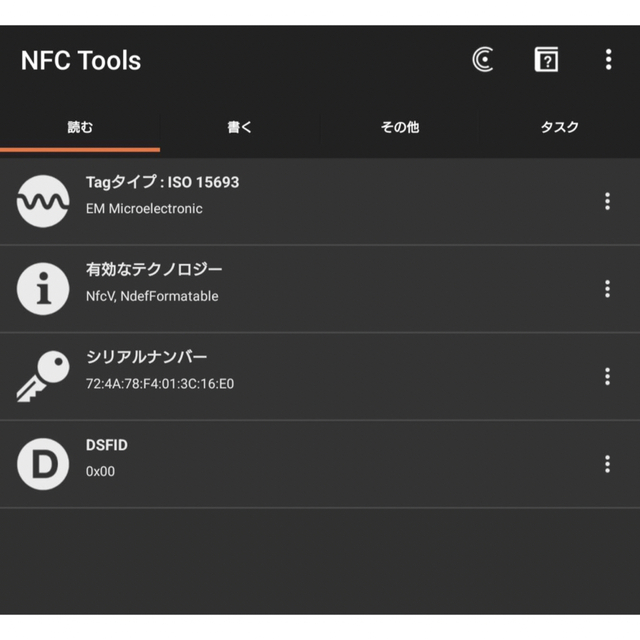
Task: Switch to the 読む tab
Action: click(x=80, y=127)
